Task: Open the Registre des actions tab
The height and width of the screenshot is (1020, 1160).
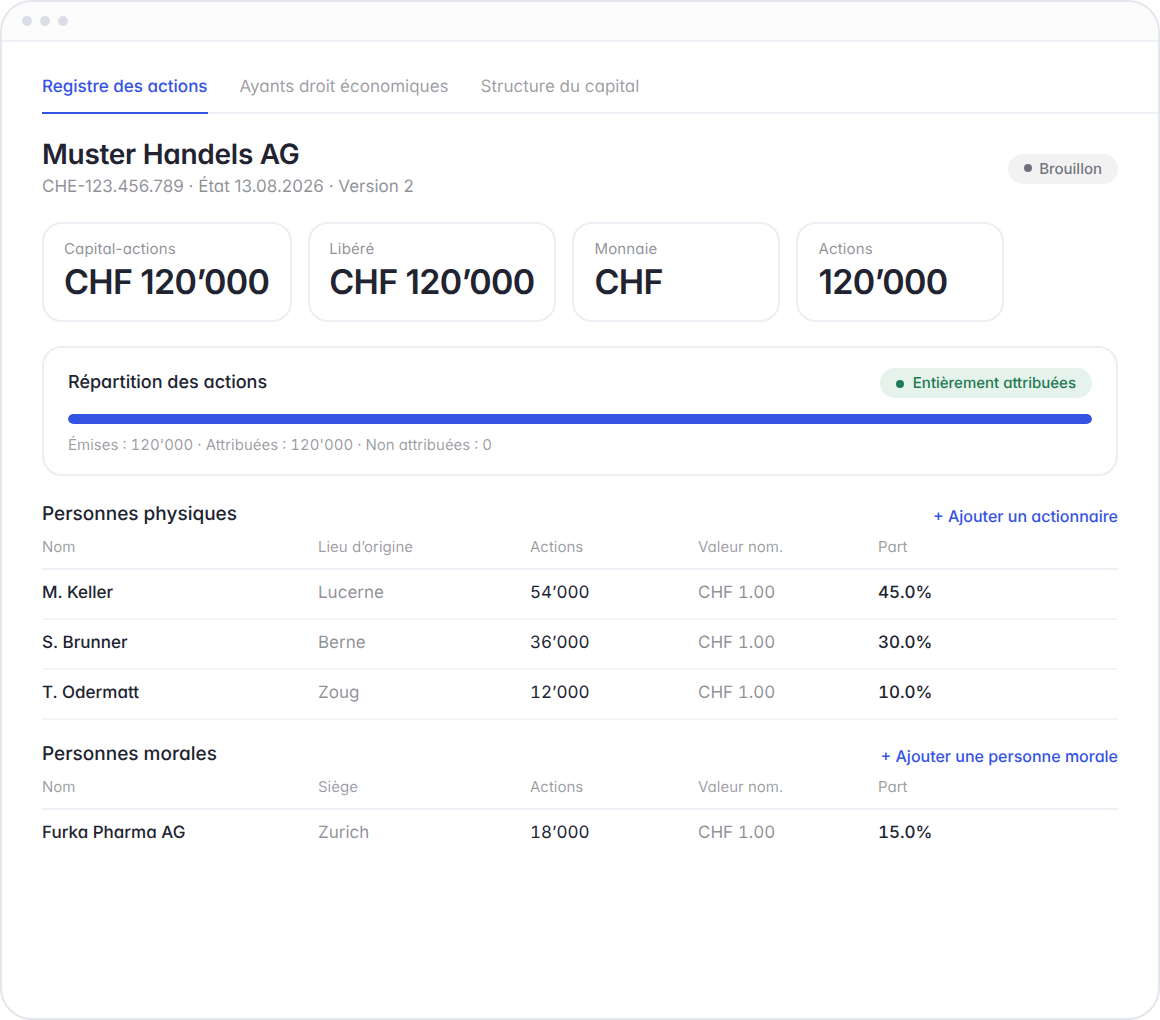Action: click(x=124, y=87)
